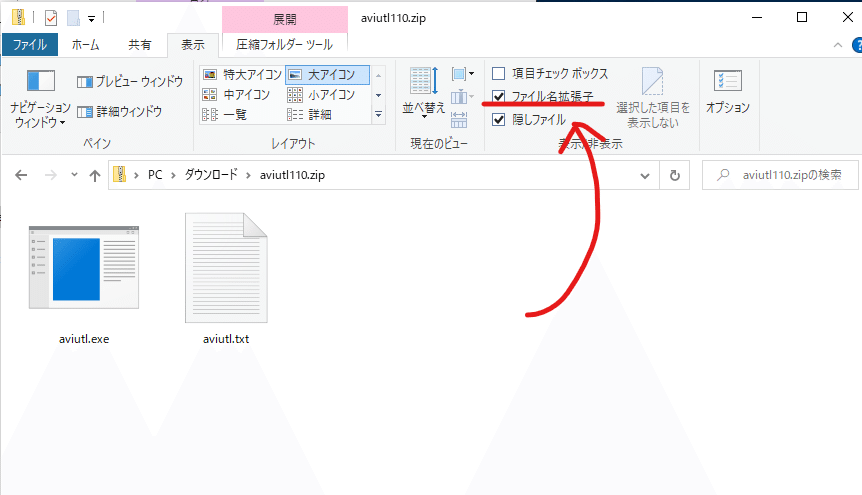Toggle the 詳細ウィンドウ pane

click(120, 112)
